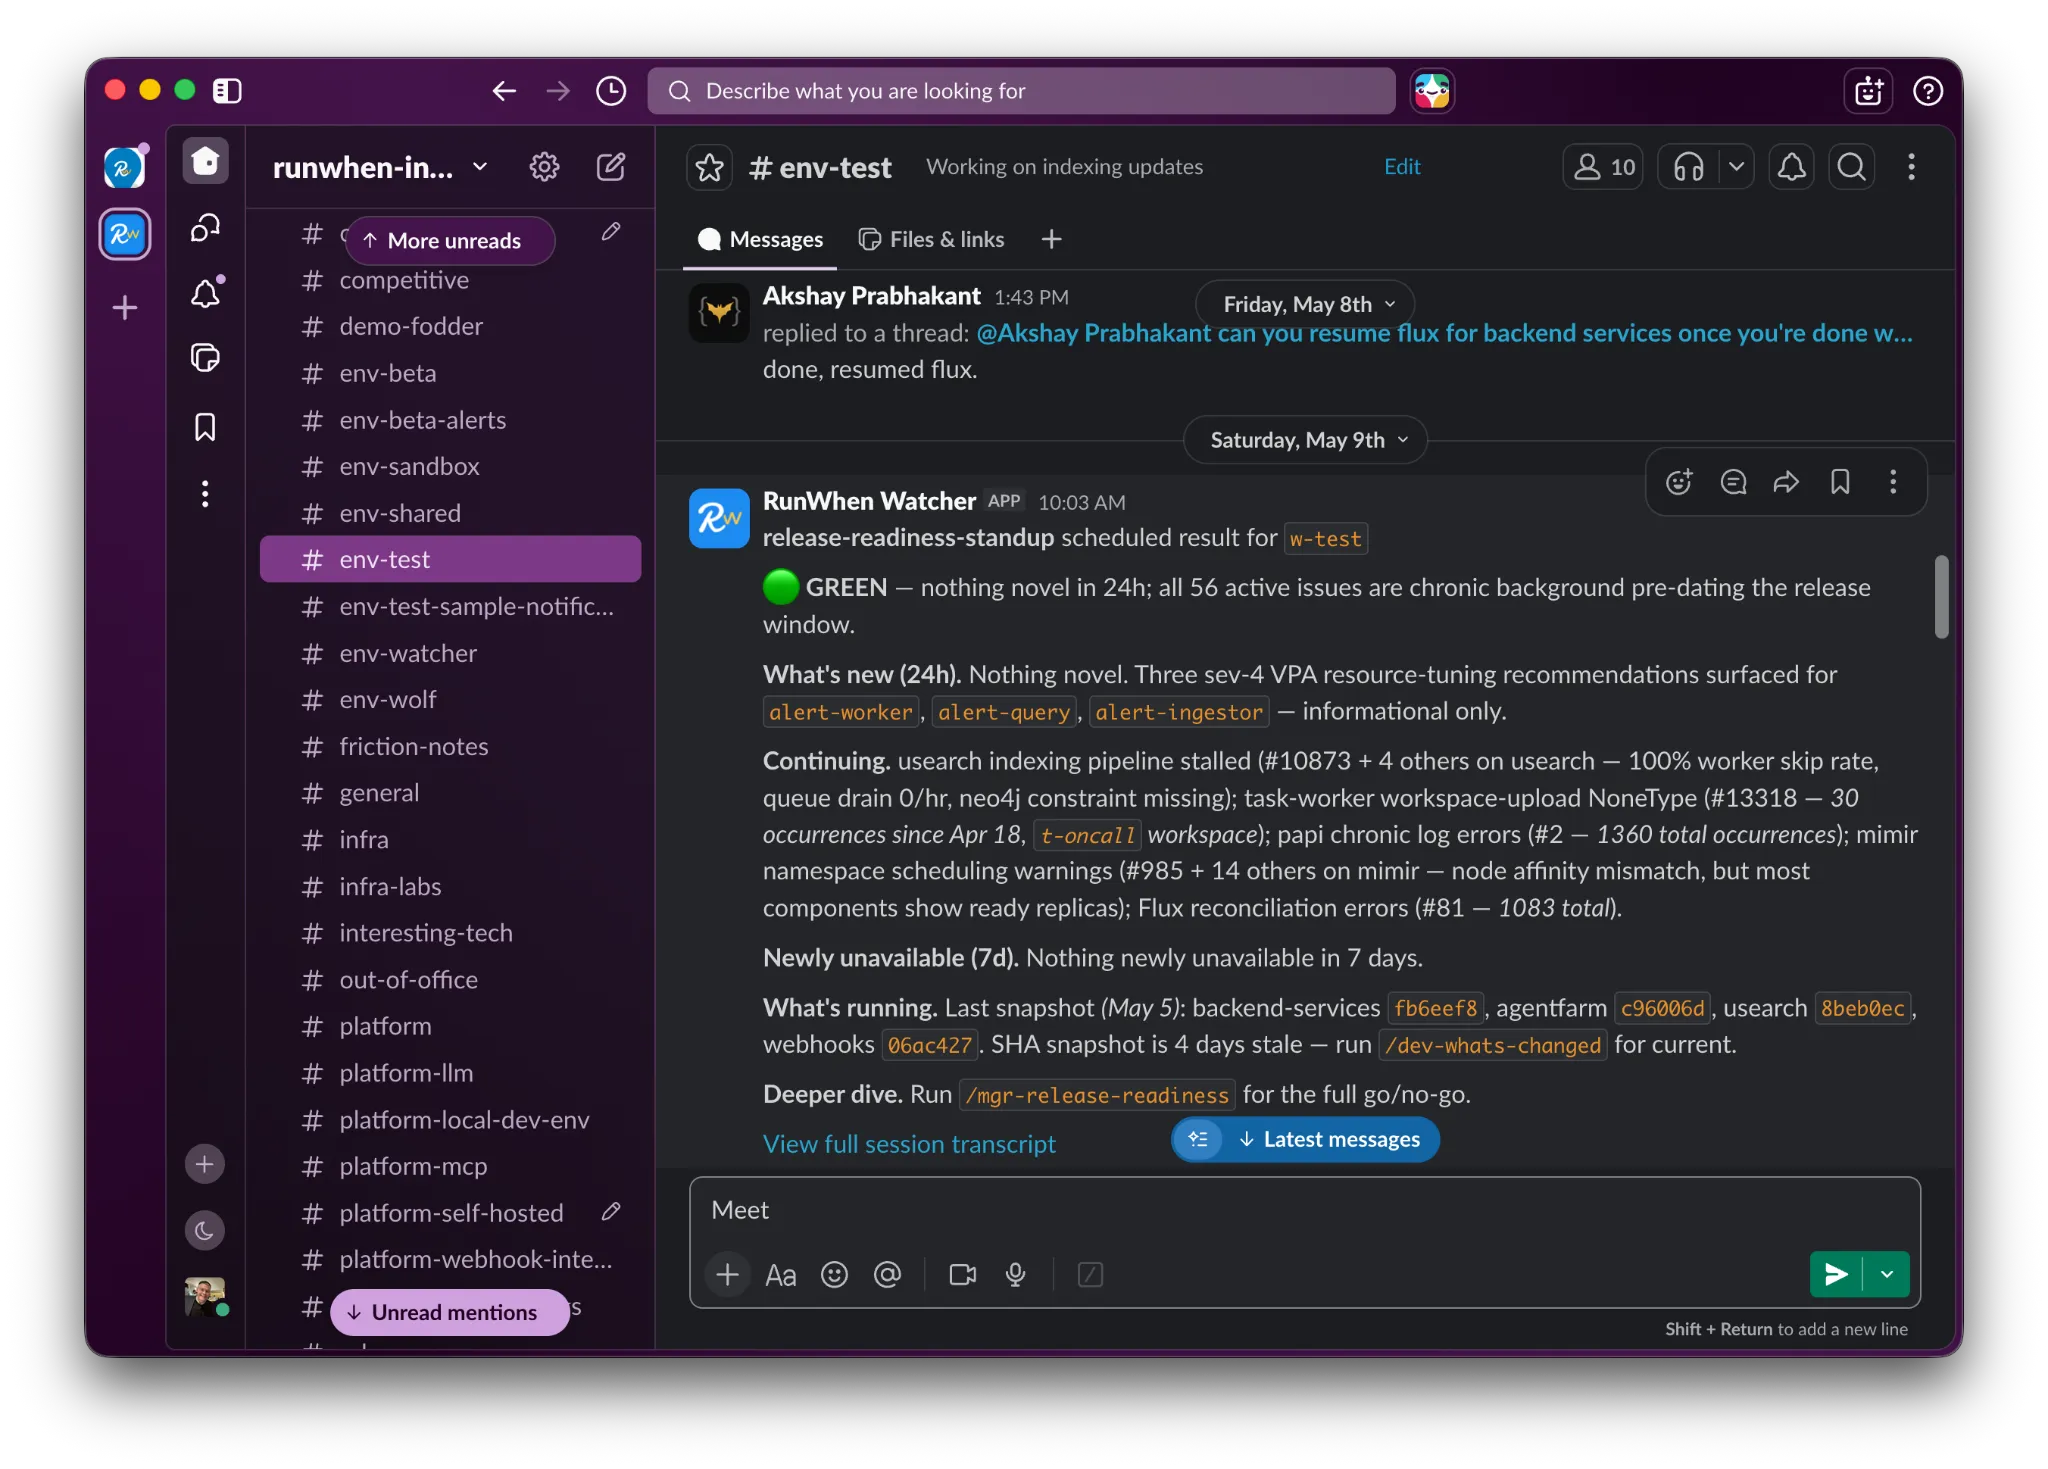This screenshot has height=1469, width=2048.
Task: Open the calendar sparkle icon in title bar
Action: click(x=1869, y=91)
